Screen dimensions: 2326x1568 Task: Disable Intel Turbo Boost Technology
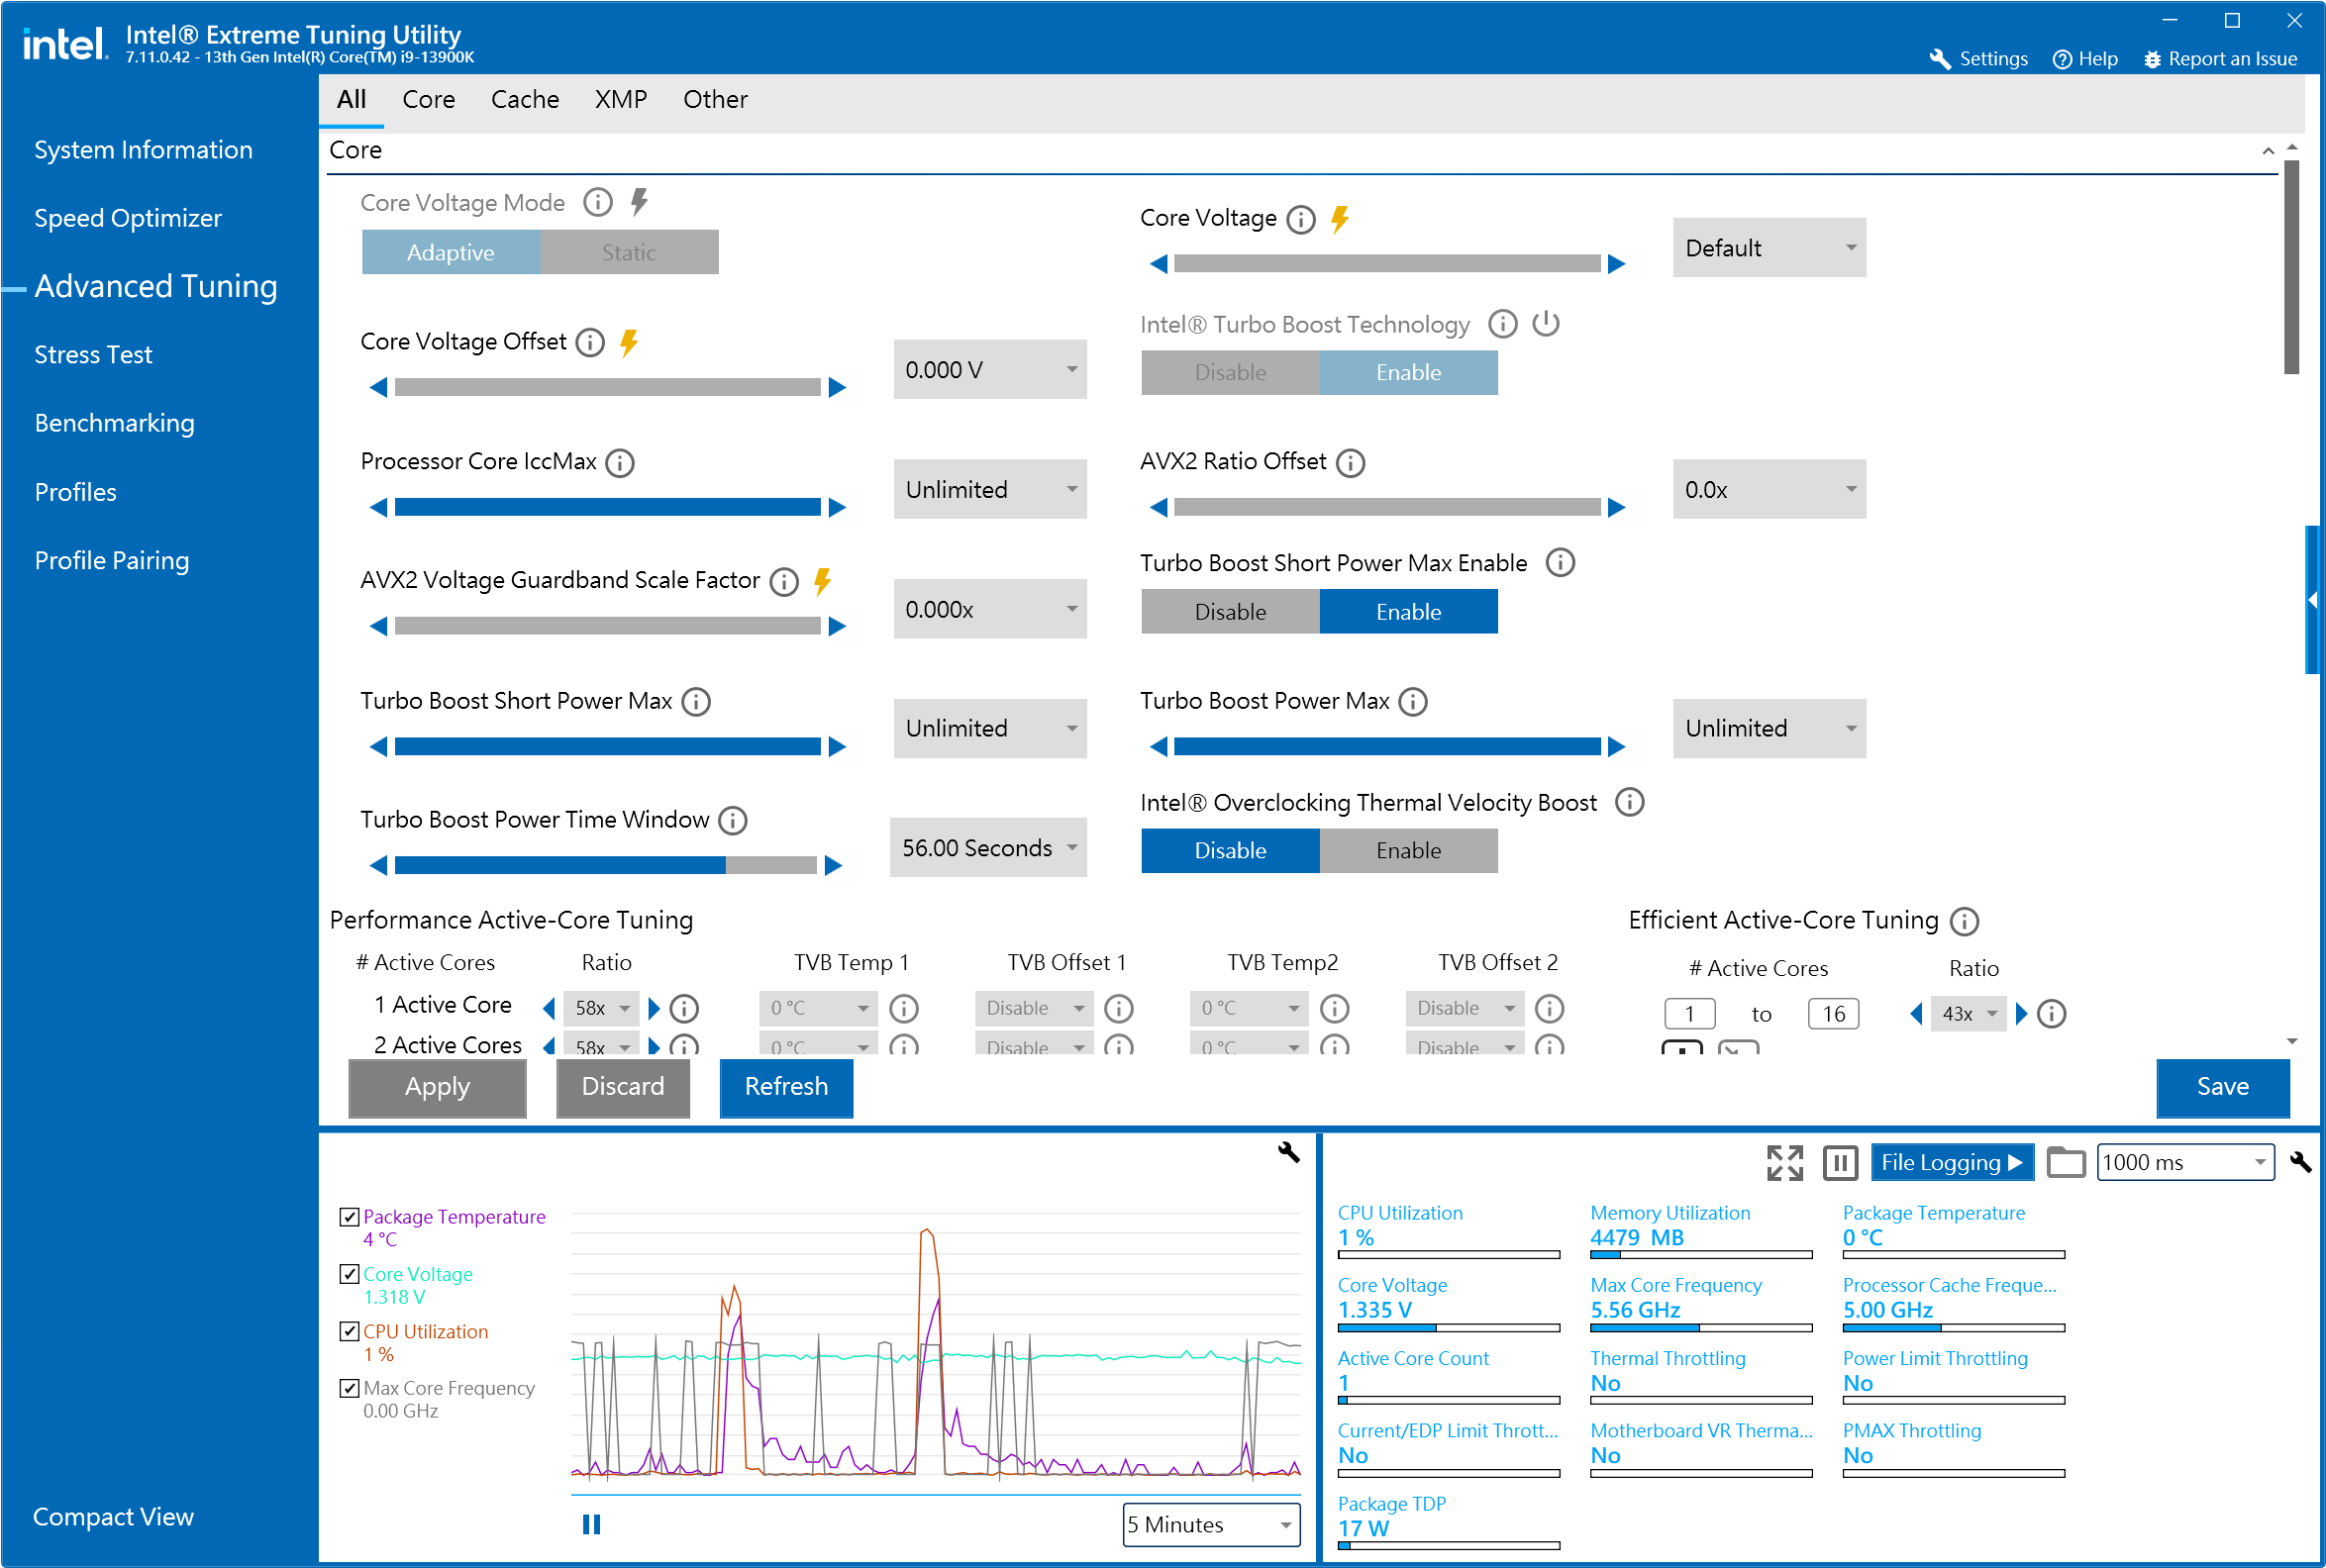(x=1230, y=373)
